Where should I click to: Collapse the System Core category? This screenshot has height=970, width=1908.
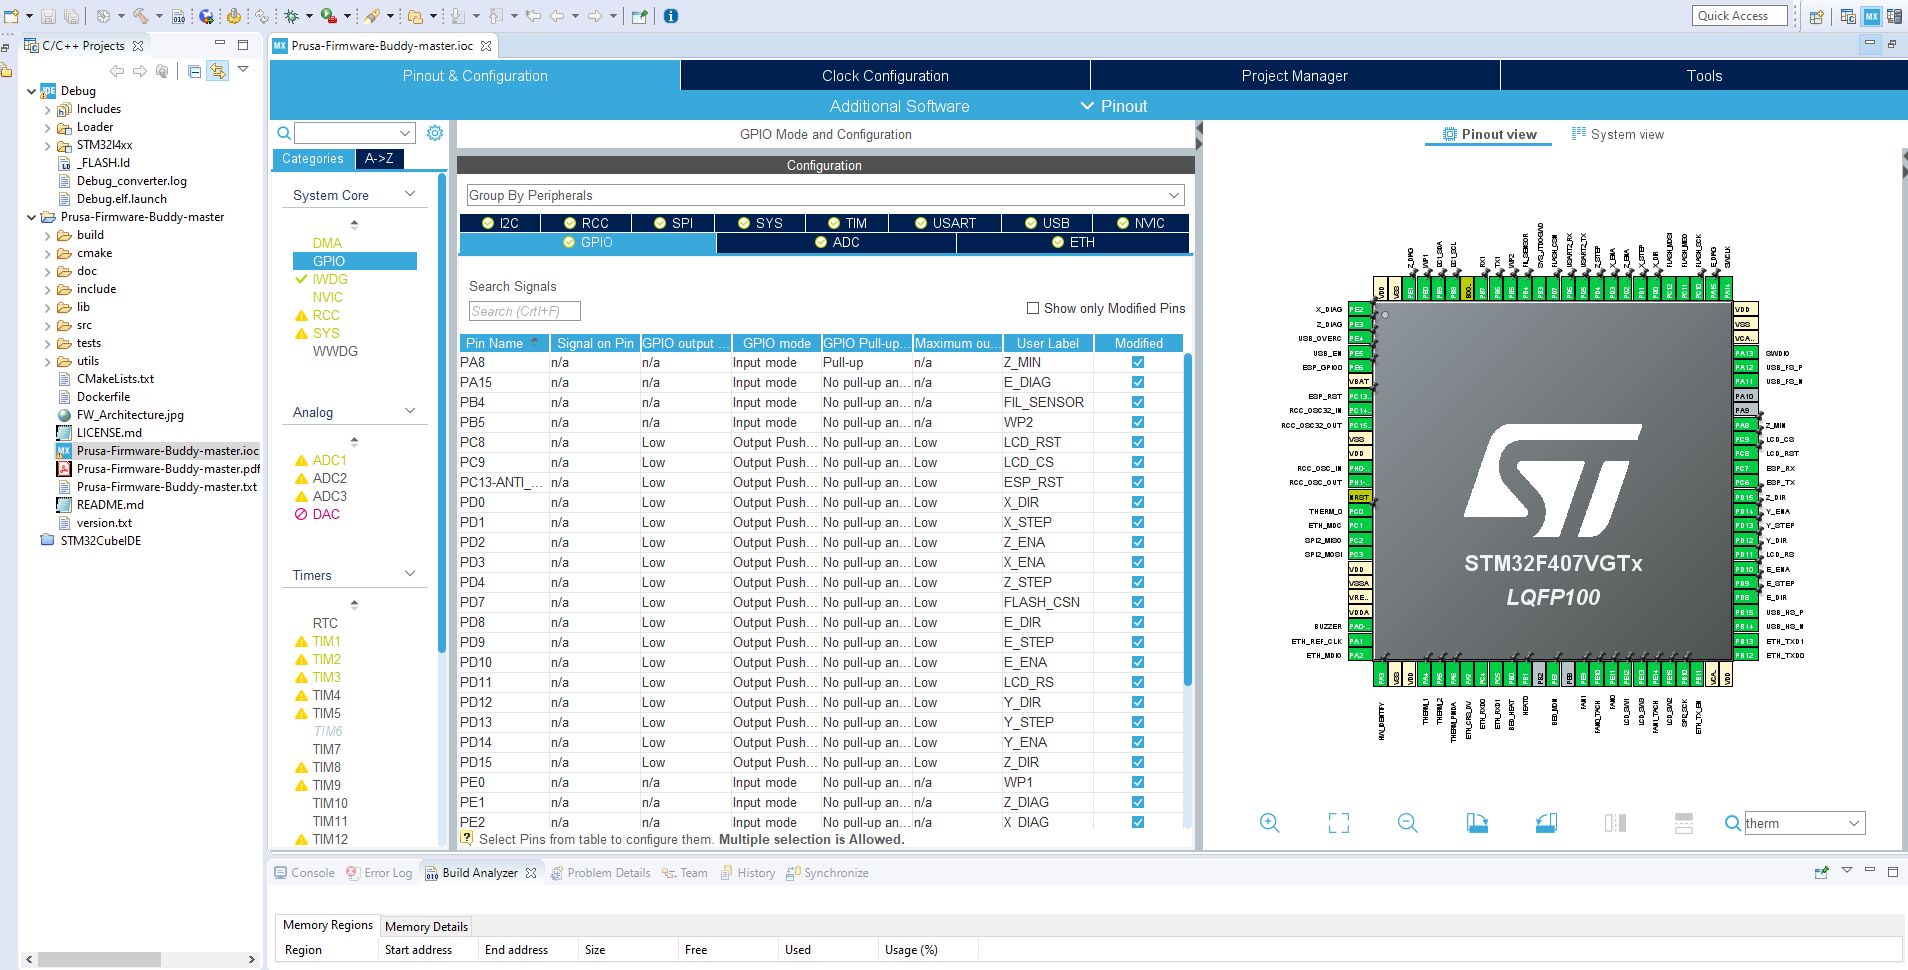(410, 194)
